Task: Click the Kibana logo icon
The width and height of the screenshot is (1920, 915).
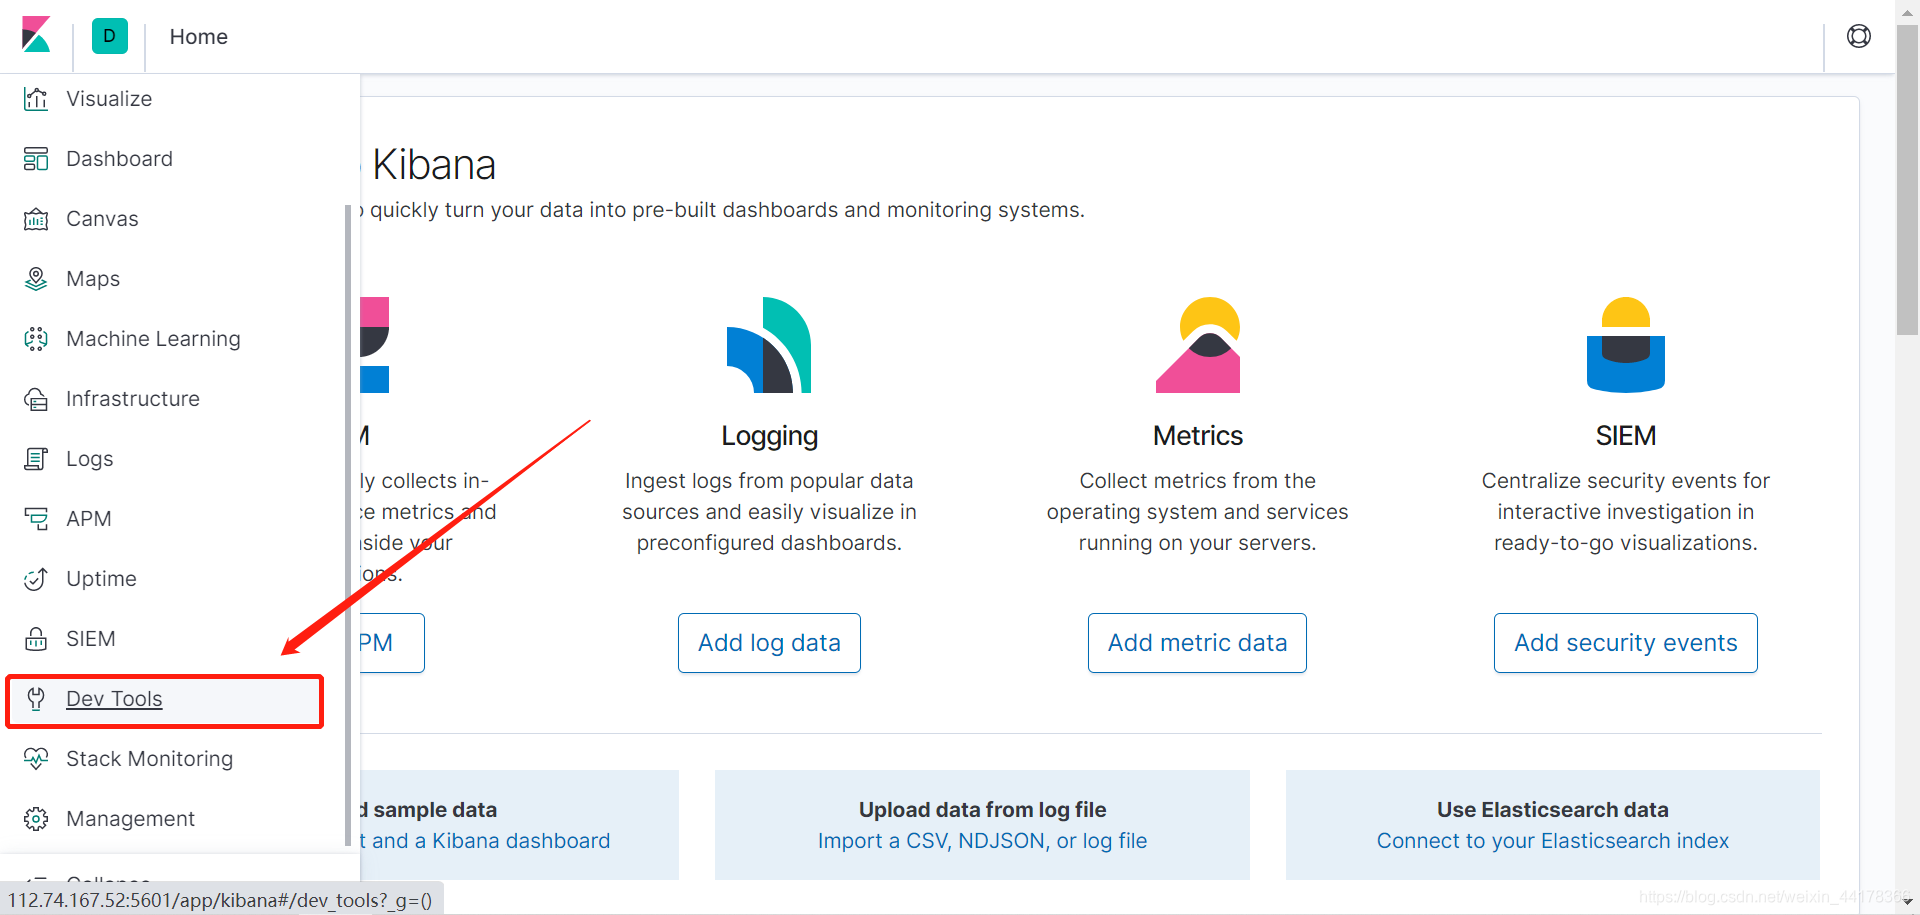Action: (36, 35)
